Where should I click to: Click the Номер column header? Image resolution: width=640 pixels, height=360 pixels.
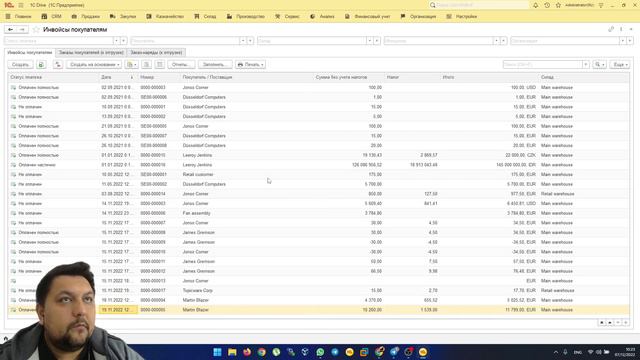pos(158,77)
